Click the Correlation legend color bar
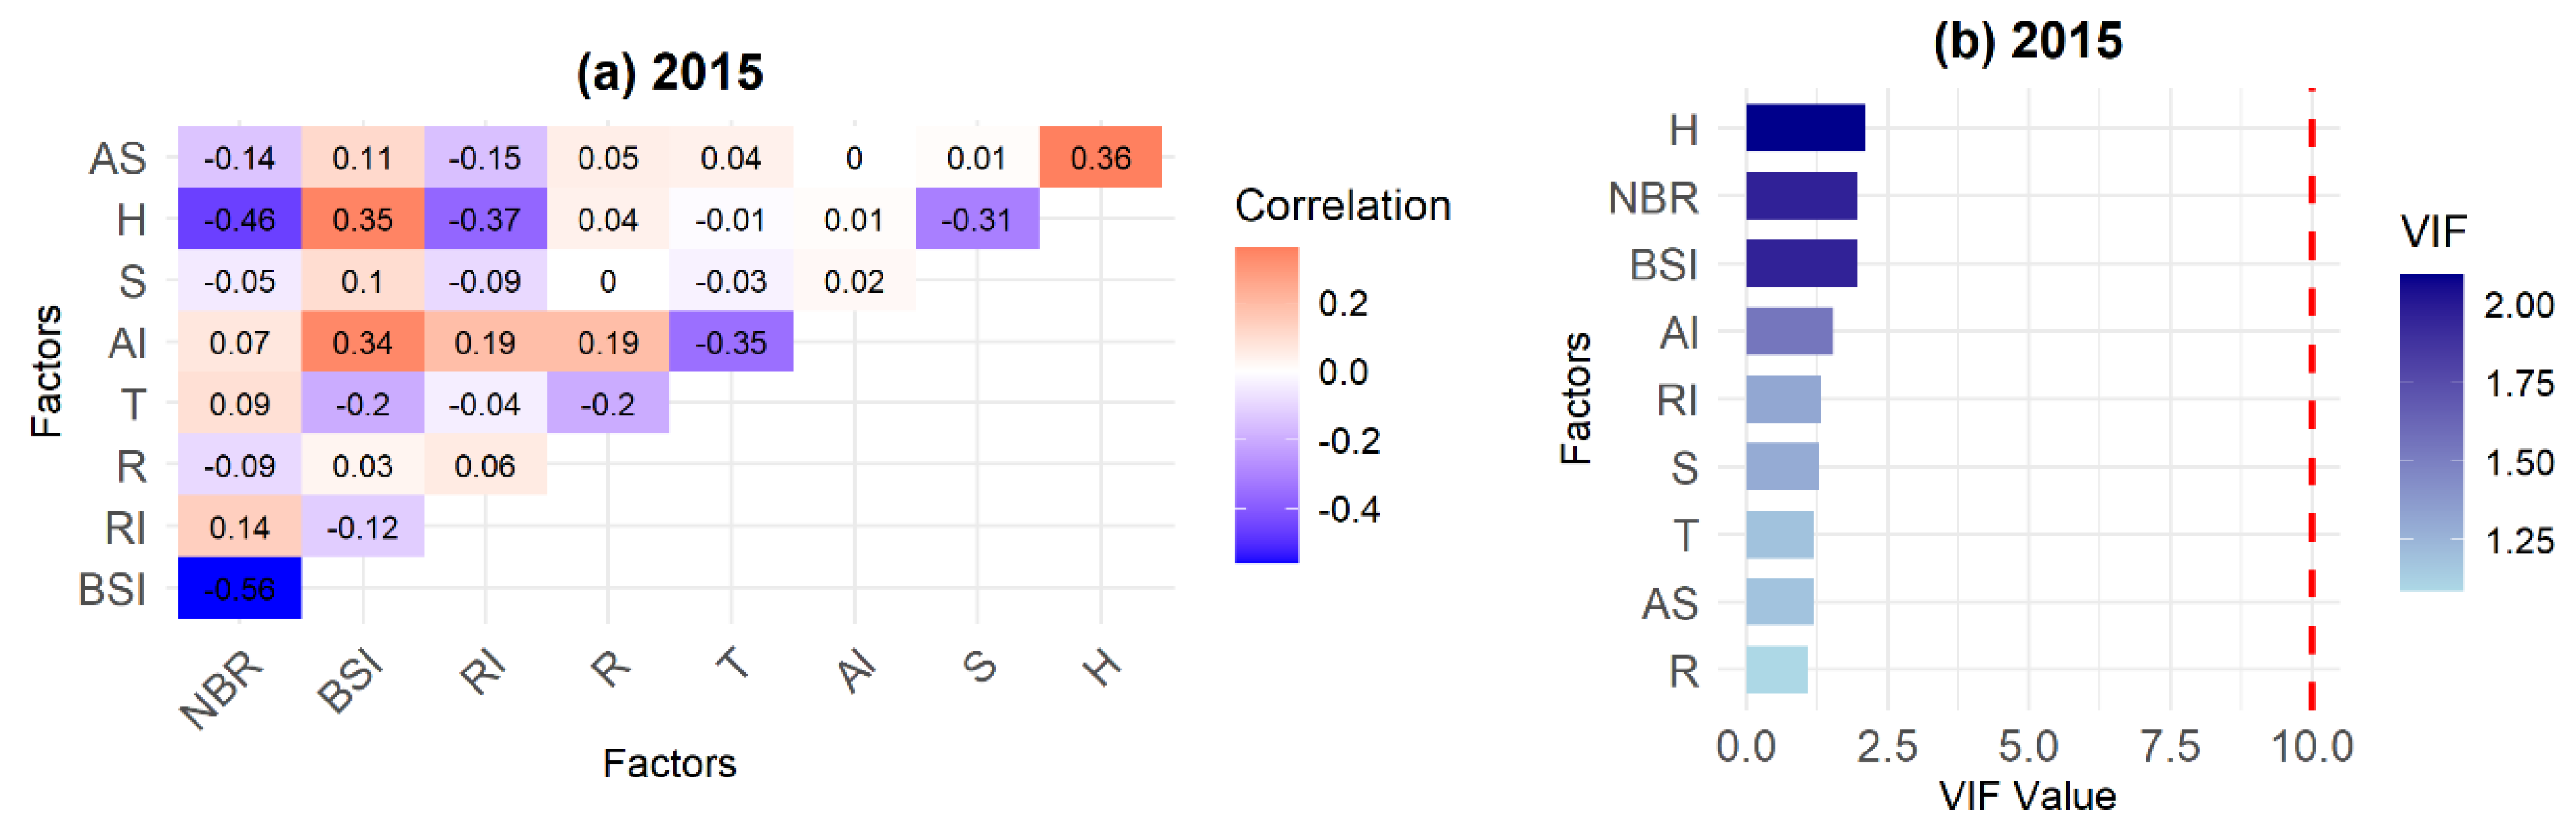Viewport: 2576px width, 839px height. pos(1266,404)
